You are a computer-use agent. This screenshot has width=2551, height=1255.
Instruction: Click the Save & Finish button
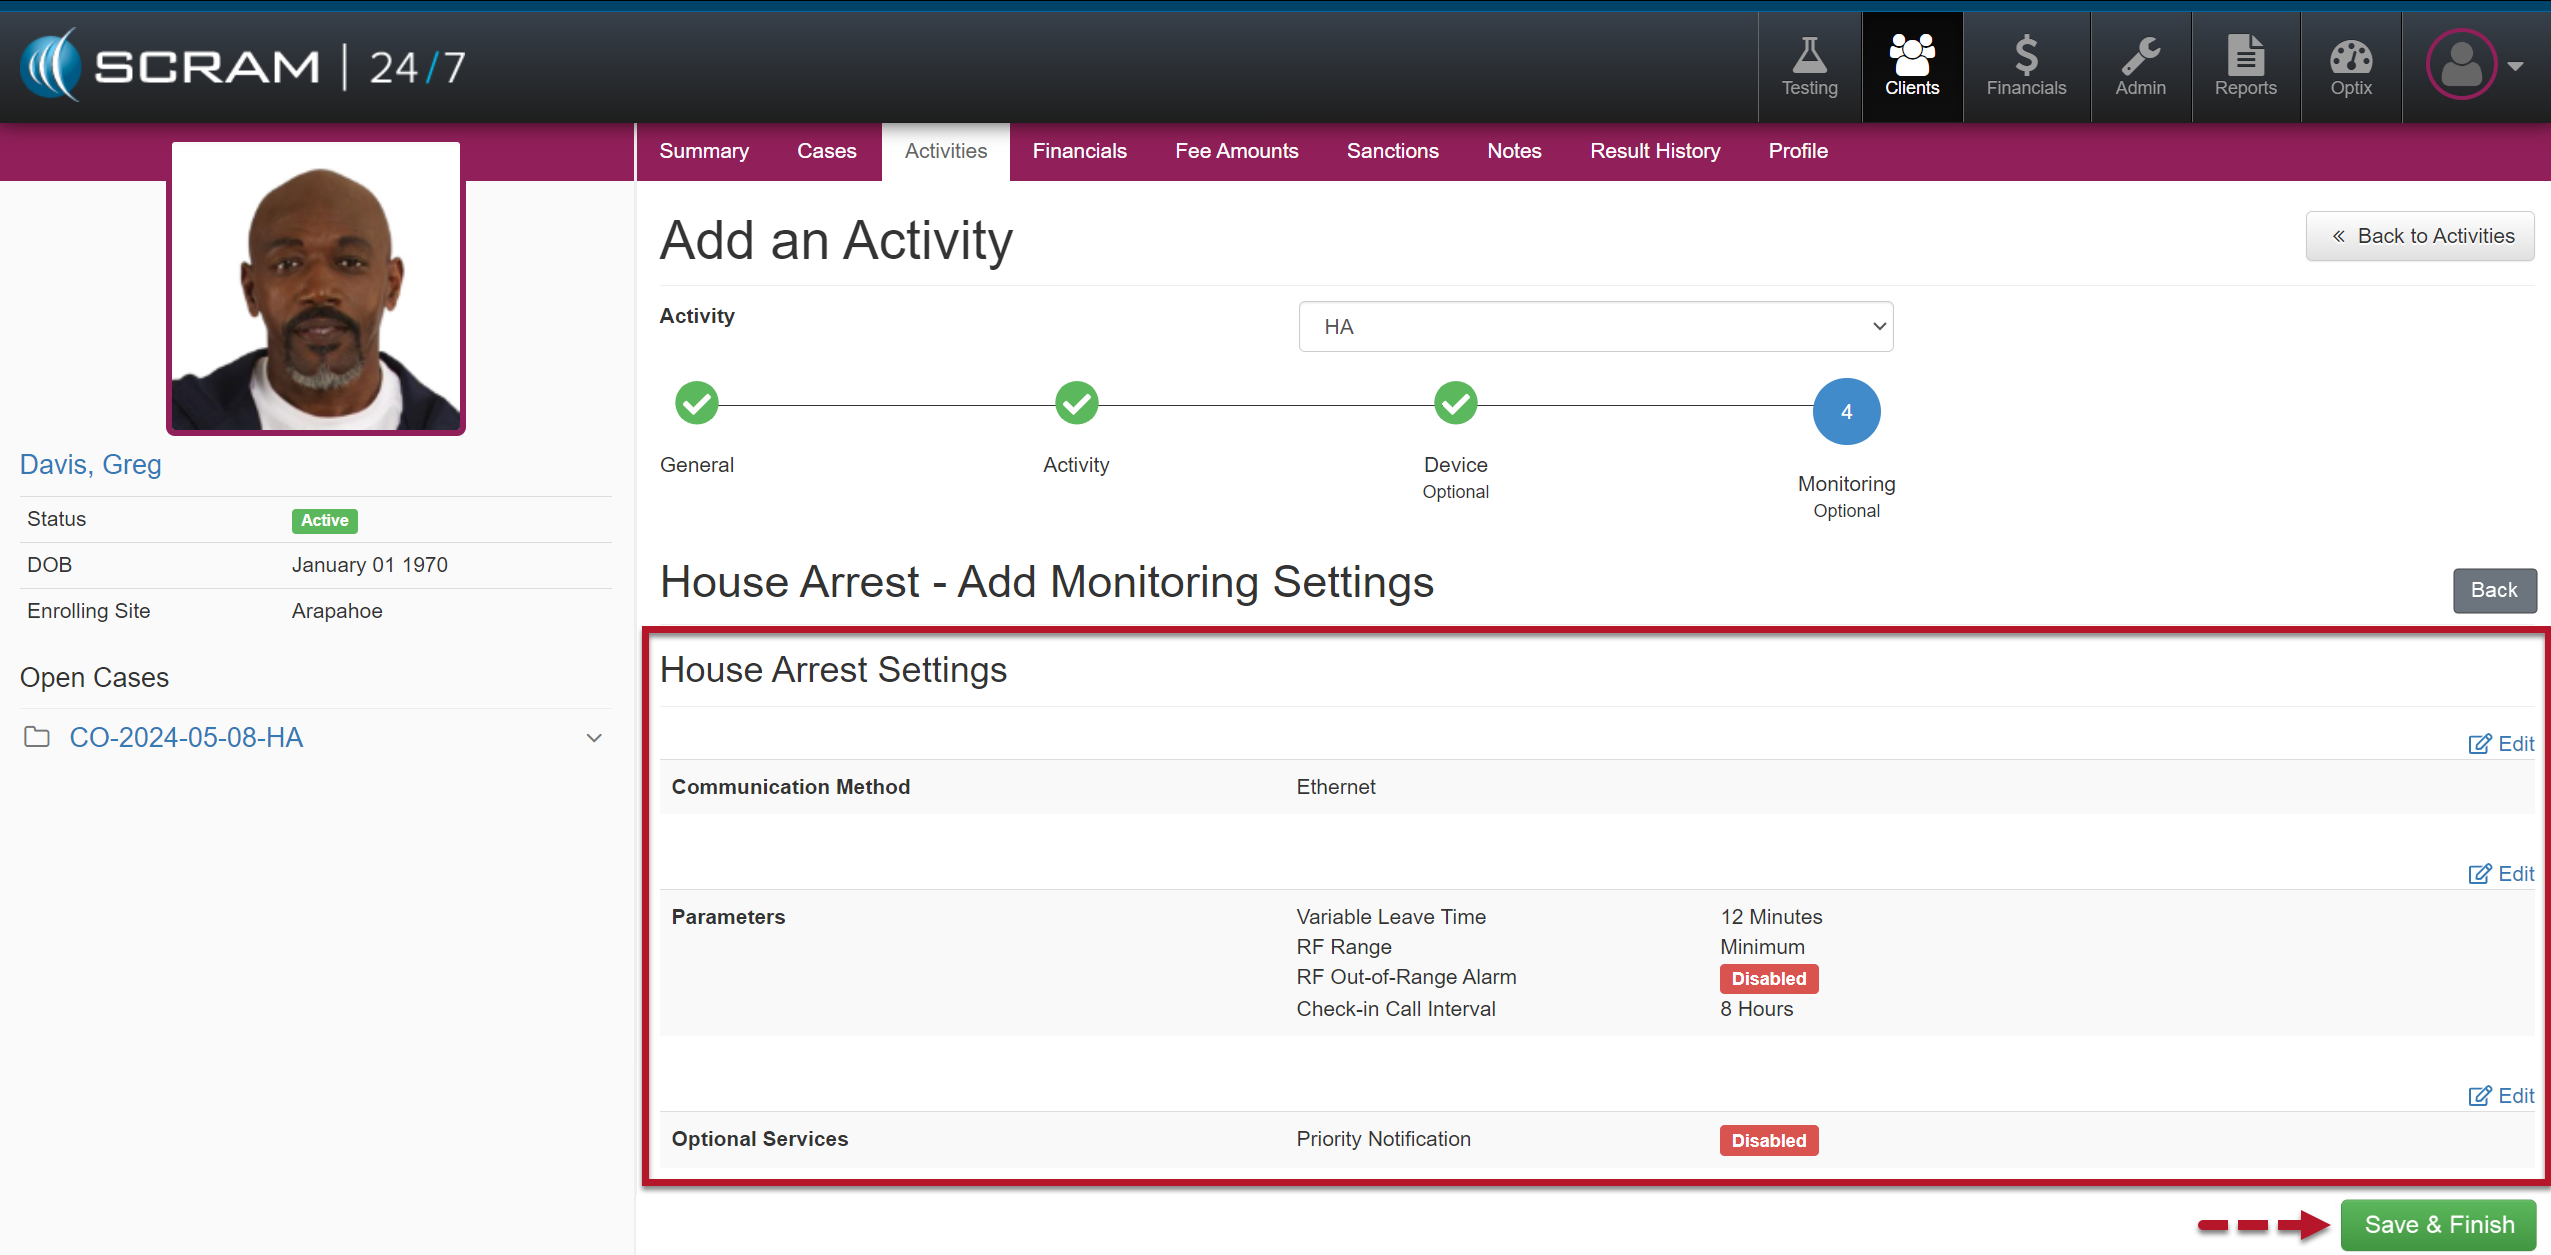[2438, 1225]
